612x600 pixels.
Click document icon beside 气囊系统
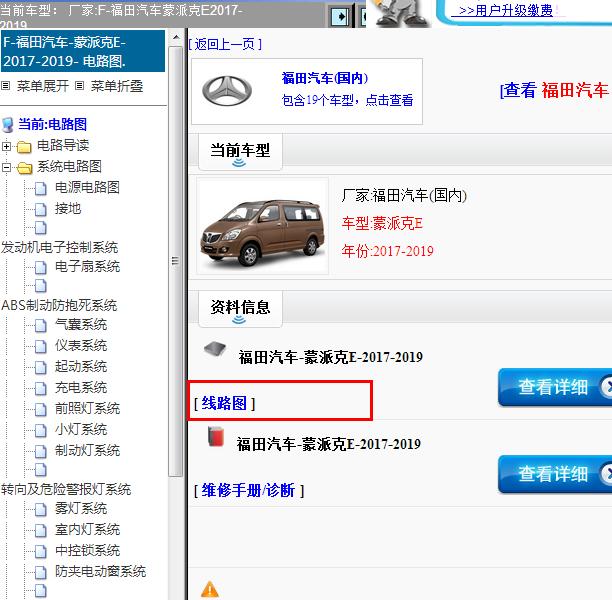pos(41,325)
